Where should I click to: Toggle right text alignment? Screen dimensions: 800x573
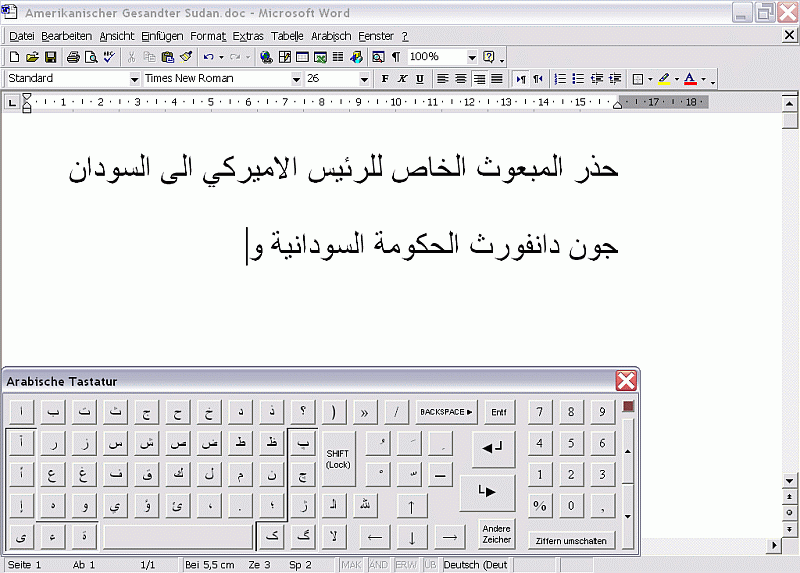click(479, 79)
